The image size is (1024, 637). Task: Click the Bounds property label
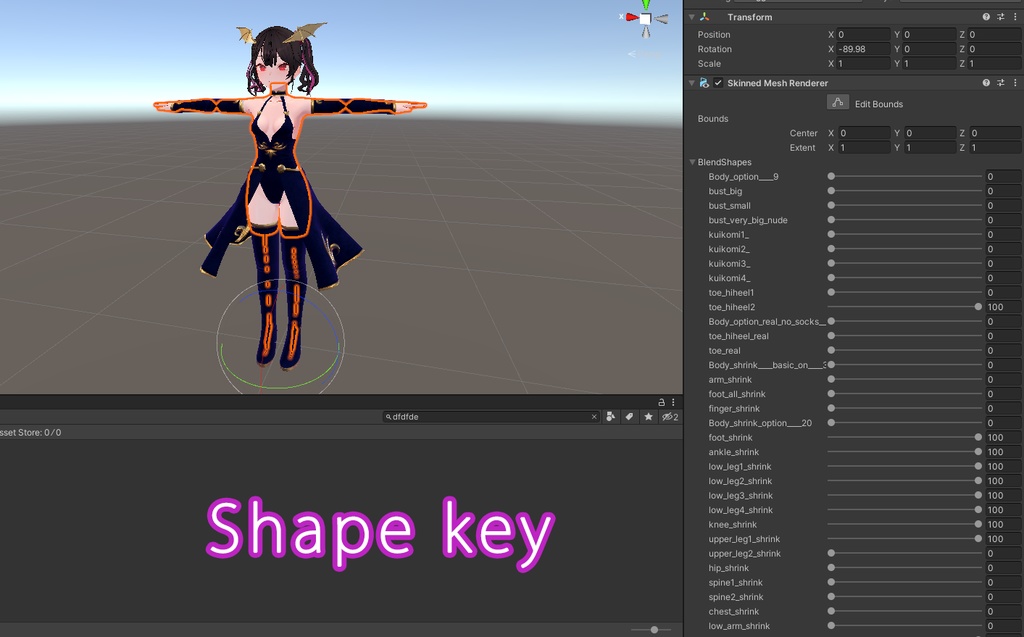[x=712, y=118]
